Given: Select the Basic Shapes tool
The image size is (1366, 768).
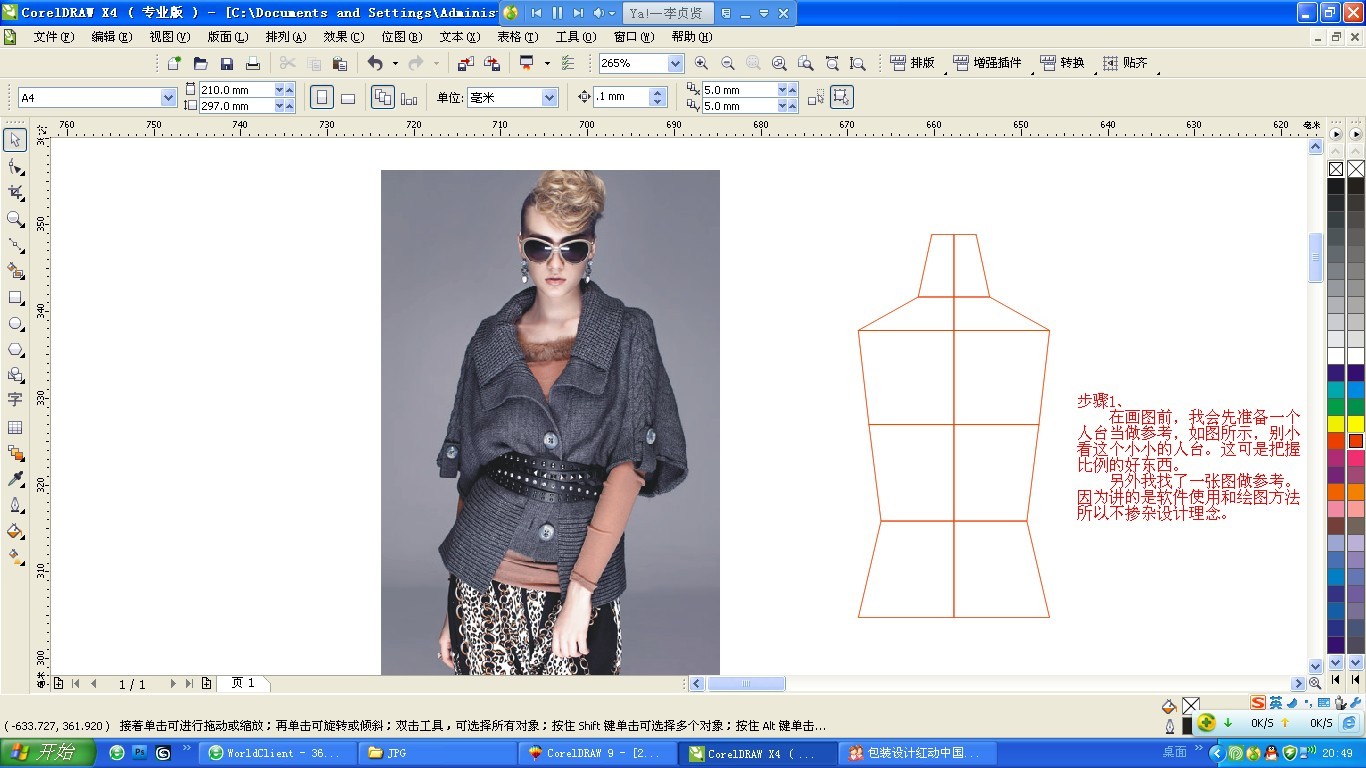Looking at the screenshot, I should [15, 375].
